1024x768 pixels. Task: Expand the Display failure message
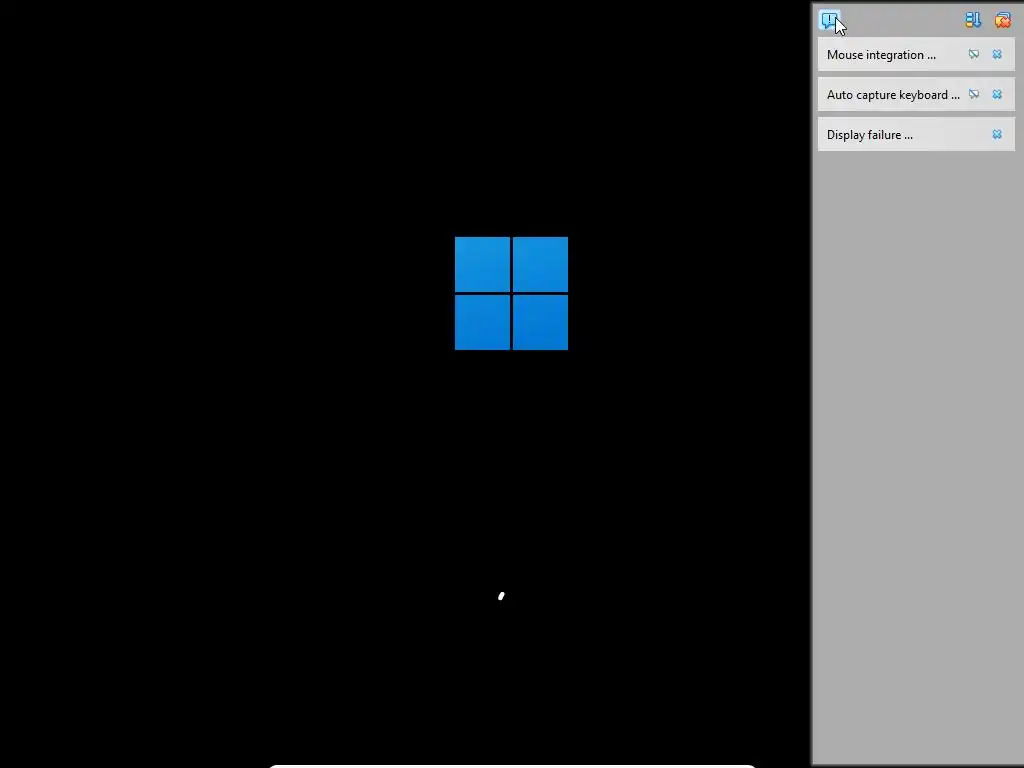pyautogui.click(x=869, y=135)
